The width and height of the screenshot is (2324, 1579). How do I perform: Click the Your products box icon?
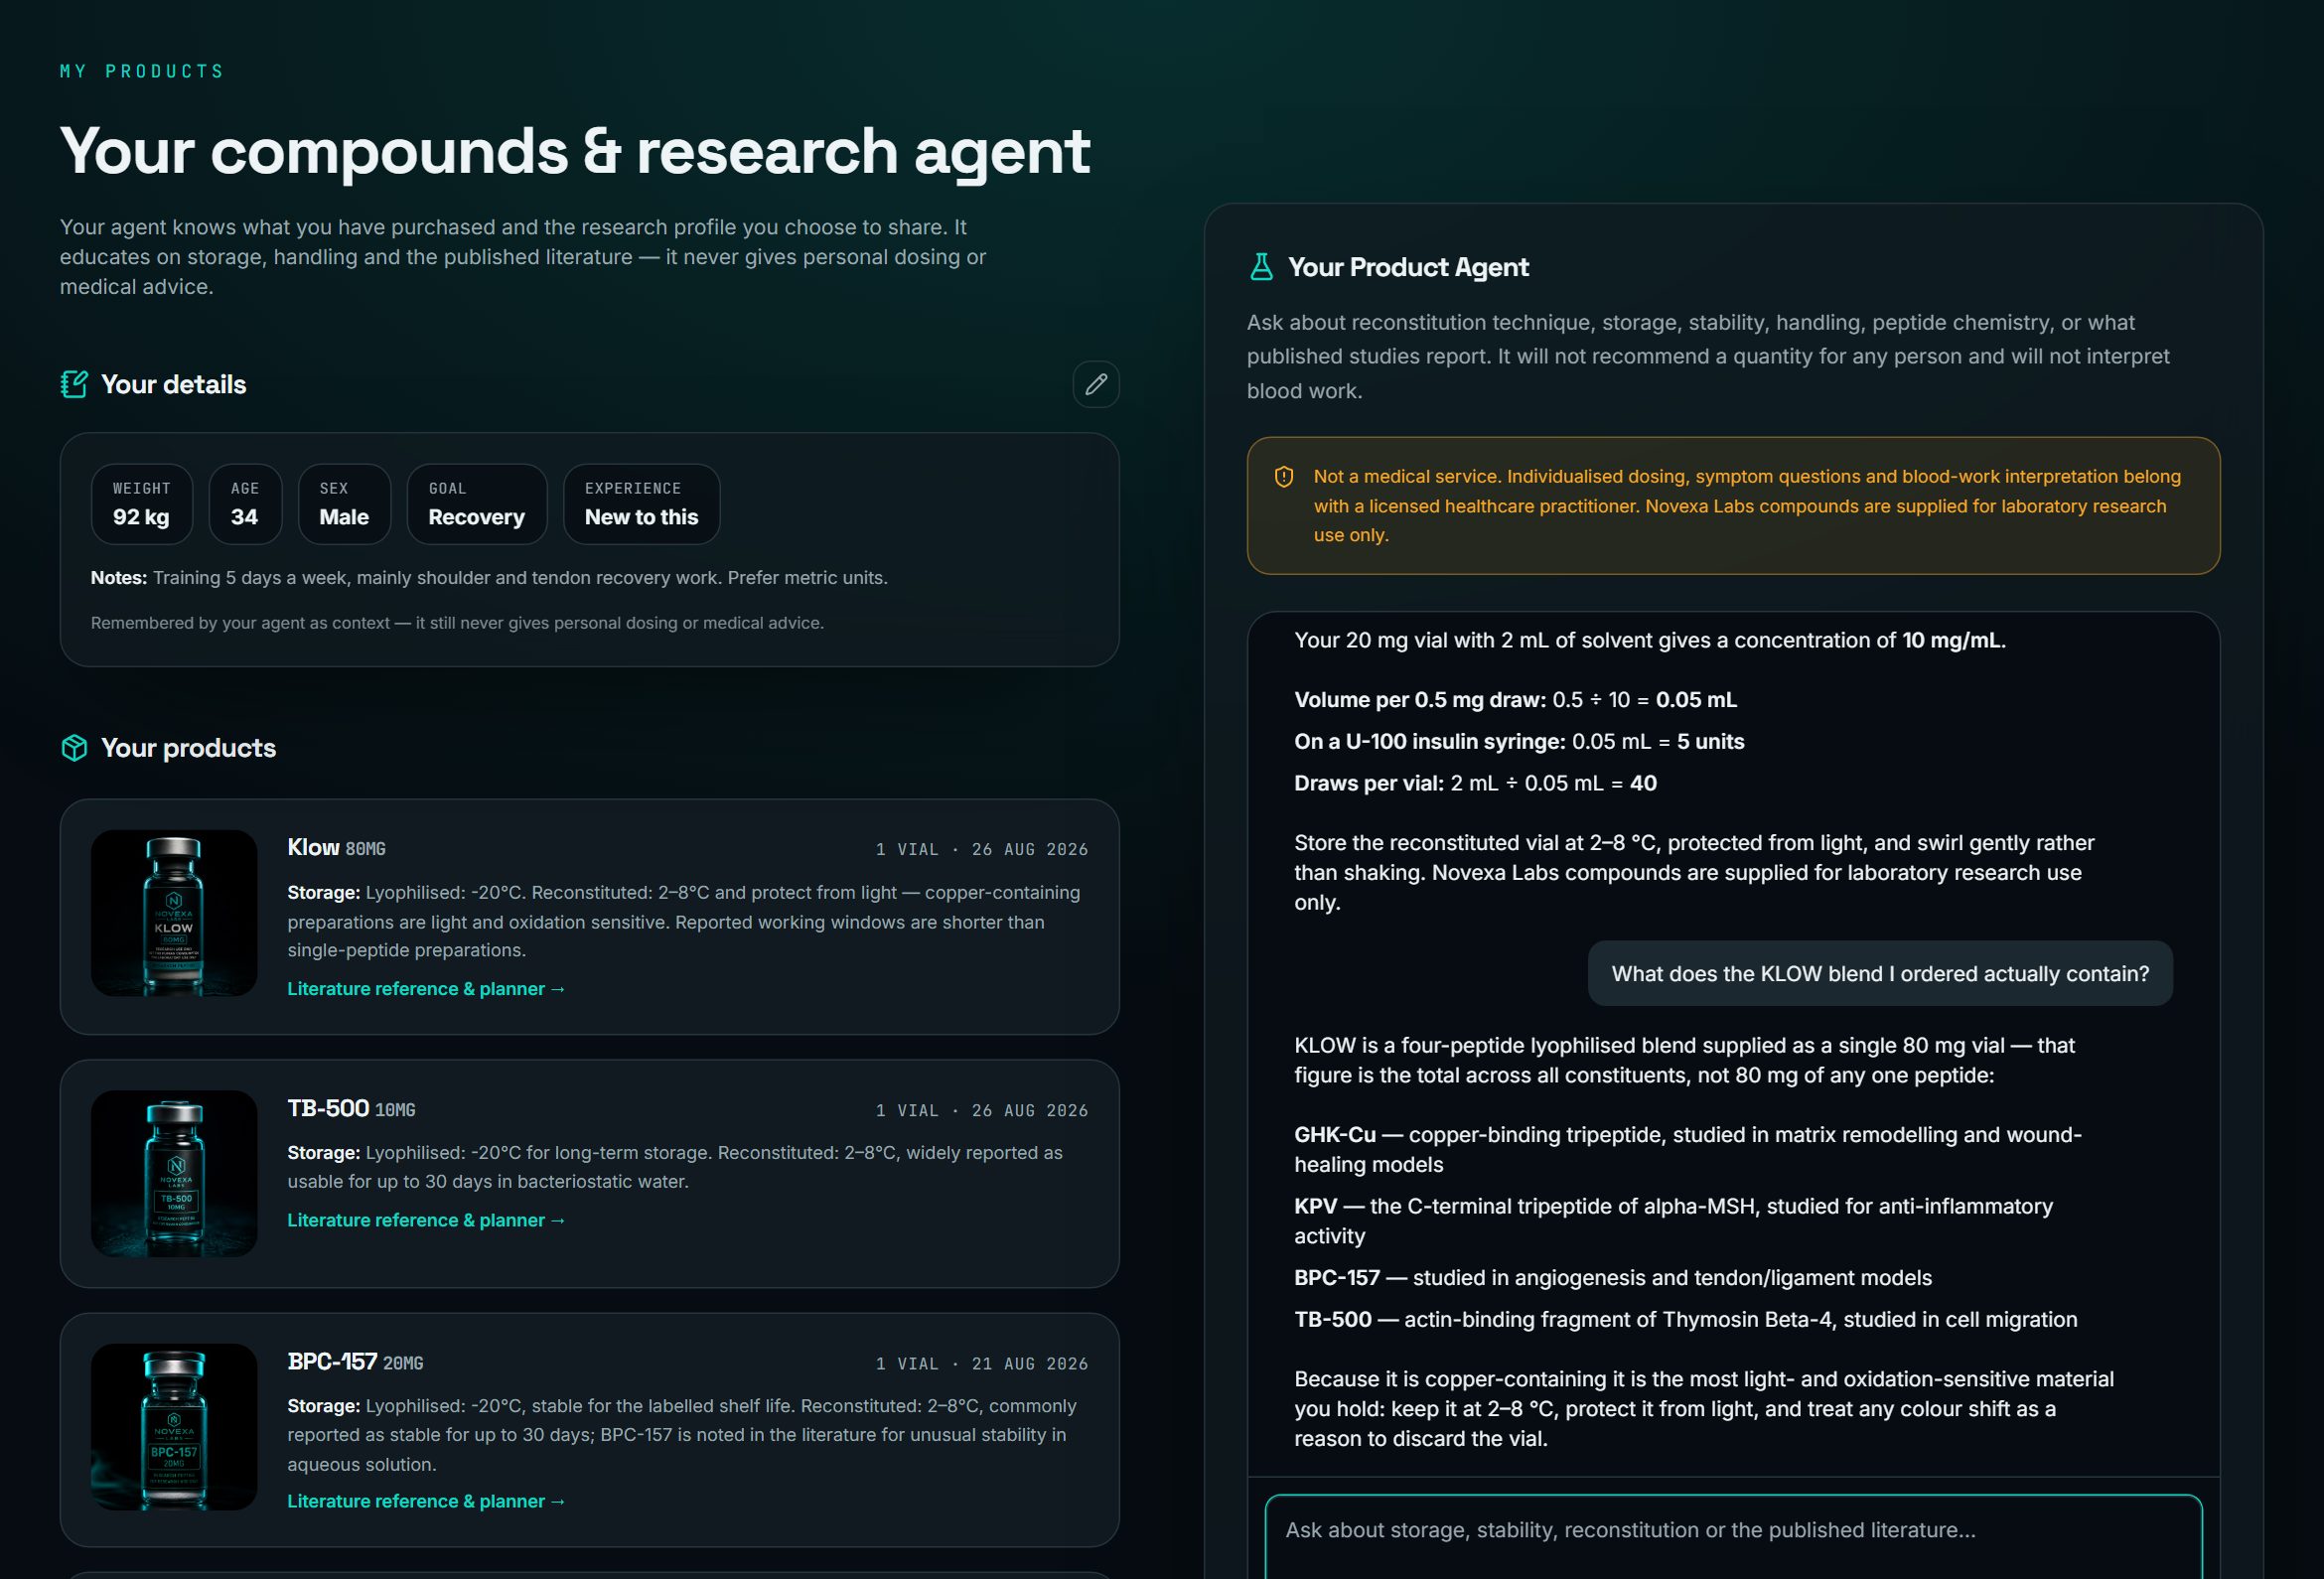[x=74, y=748]
